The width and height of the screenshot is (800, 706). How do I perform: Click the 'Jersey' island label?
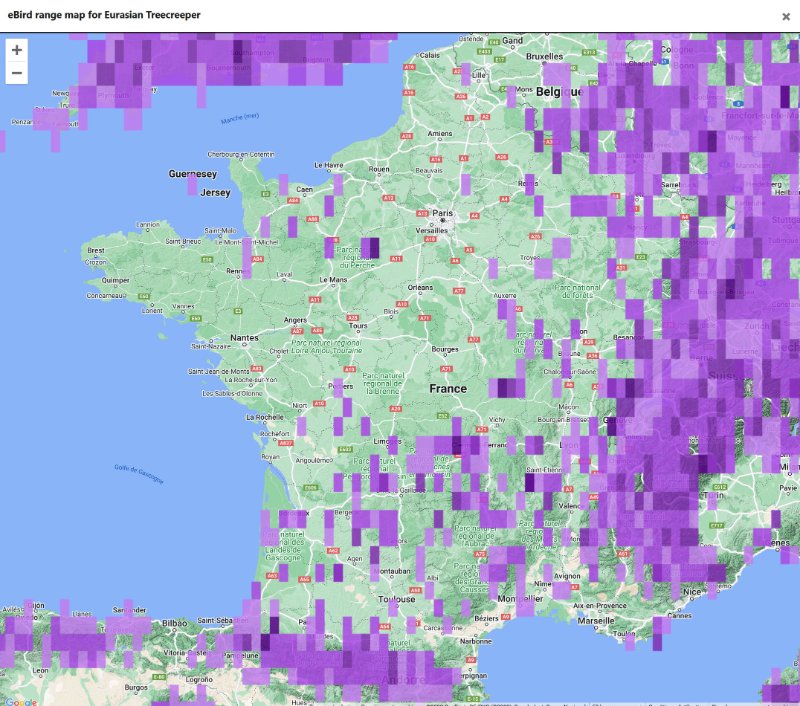(215, 192)
